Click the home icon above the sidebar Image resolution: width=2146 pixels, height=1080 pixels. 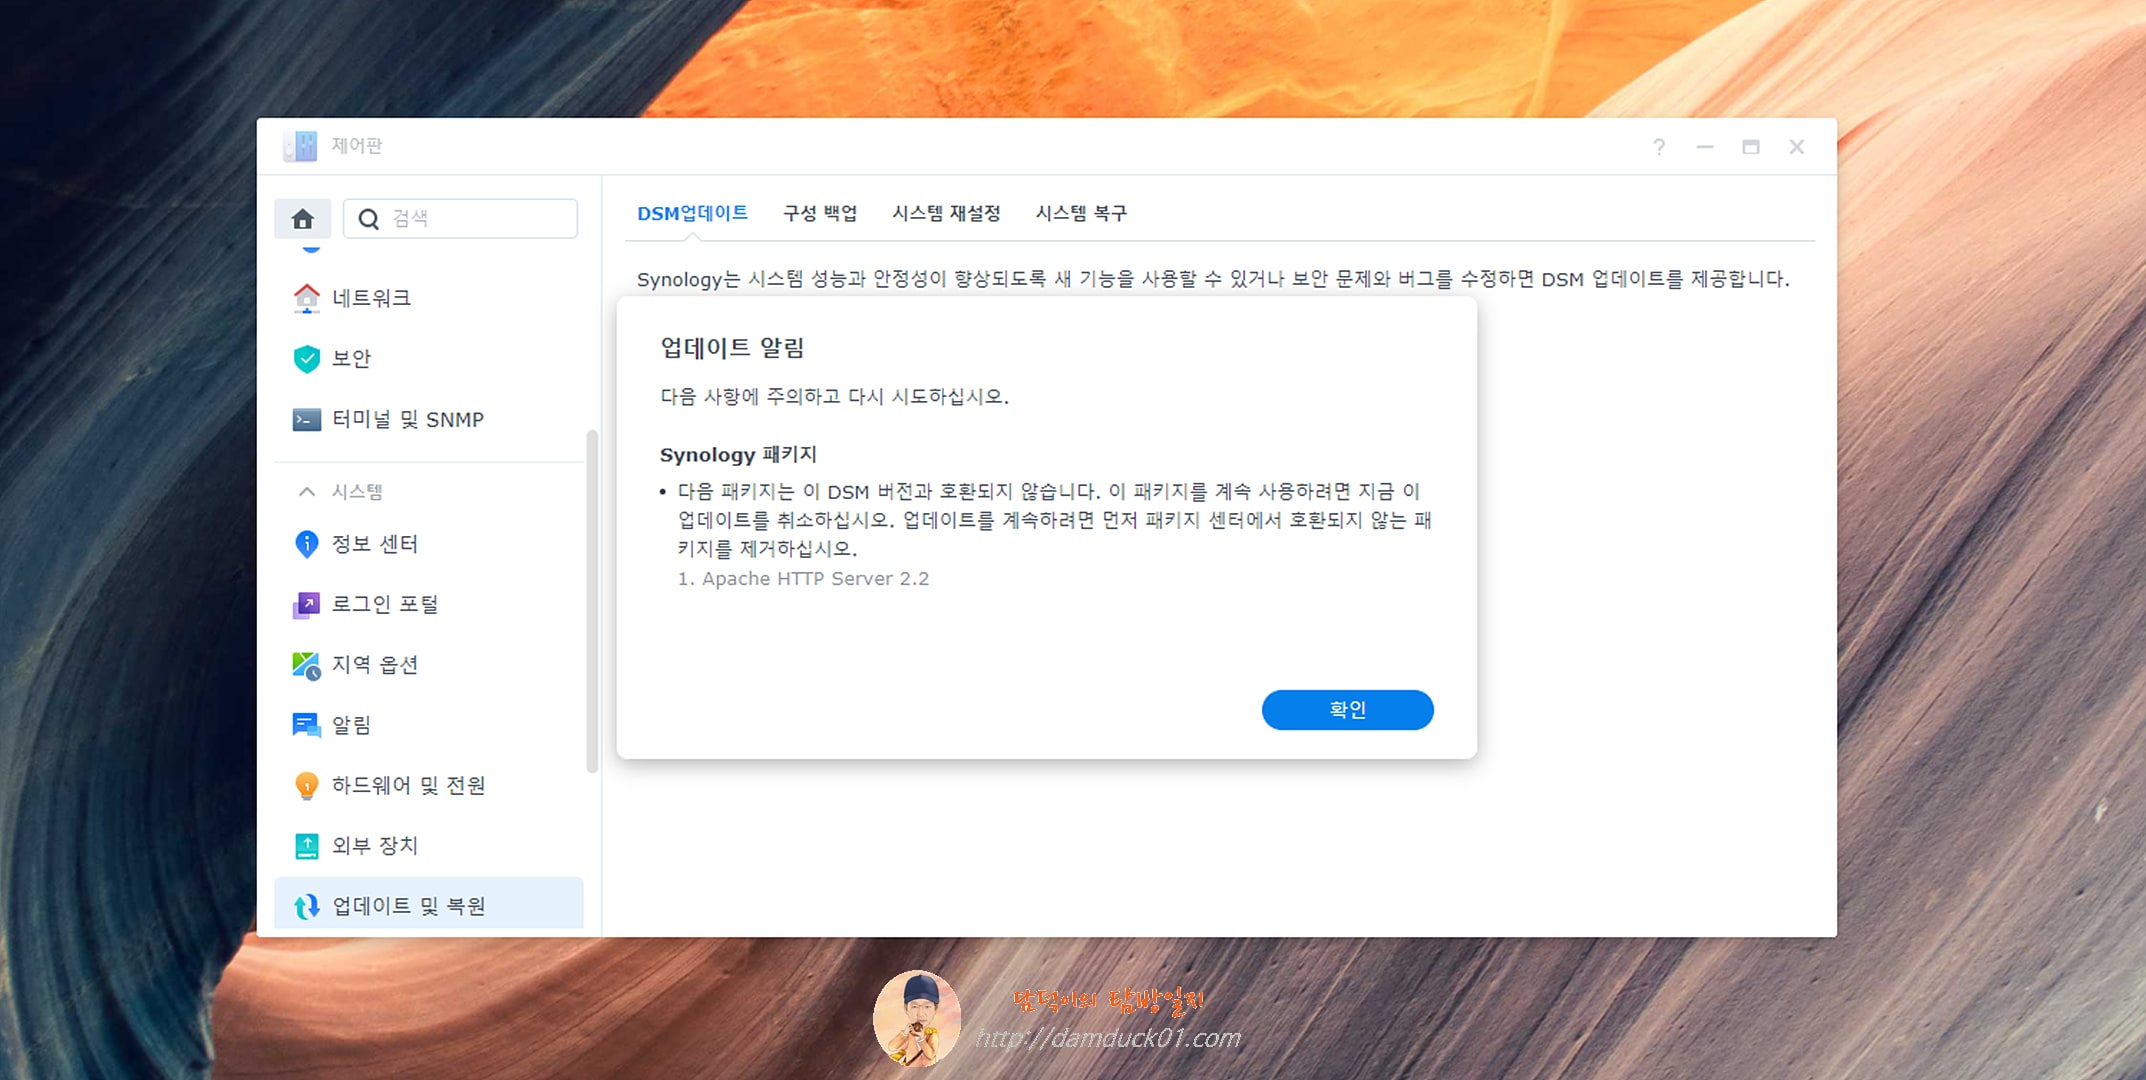pyautogui.click(x=303, y=218)
